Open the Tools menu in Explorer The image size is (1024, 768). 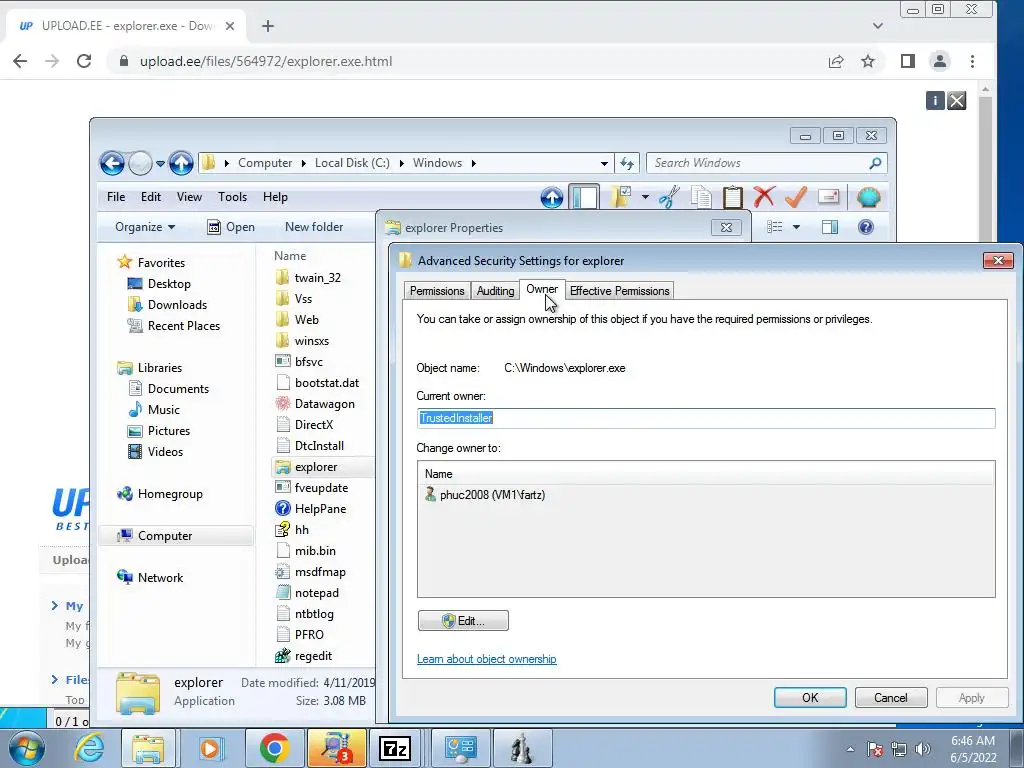(232, 197)
